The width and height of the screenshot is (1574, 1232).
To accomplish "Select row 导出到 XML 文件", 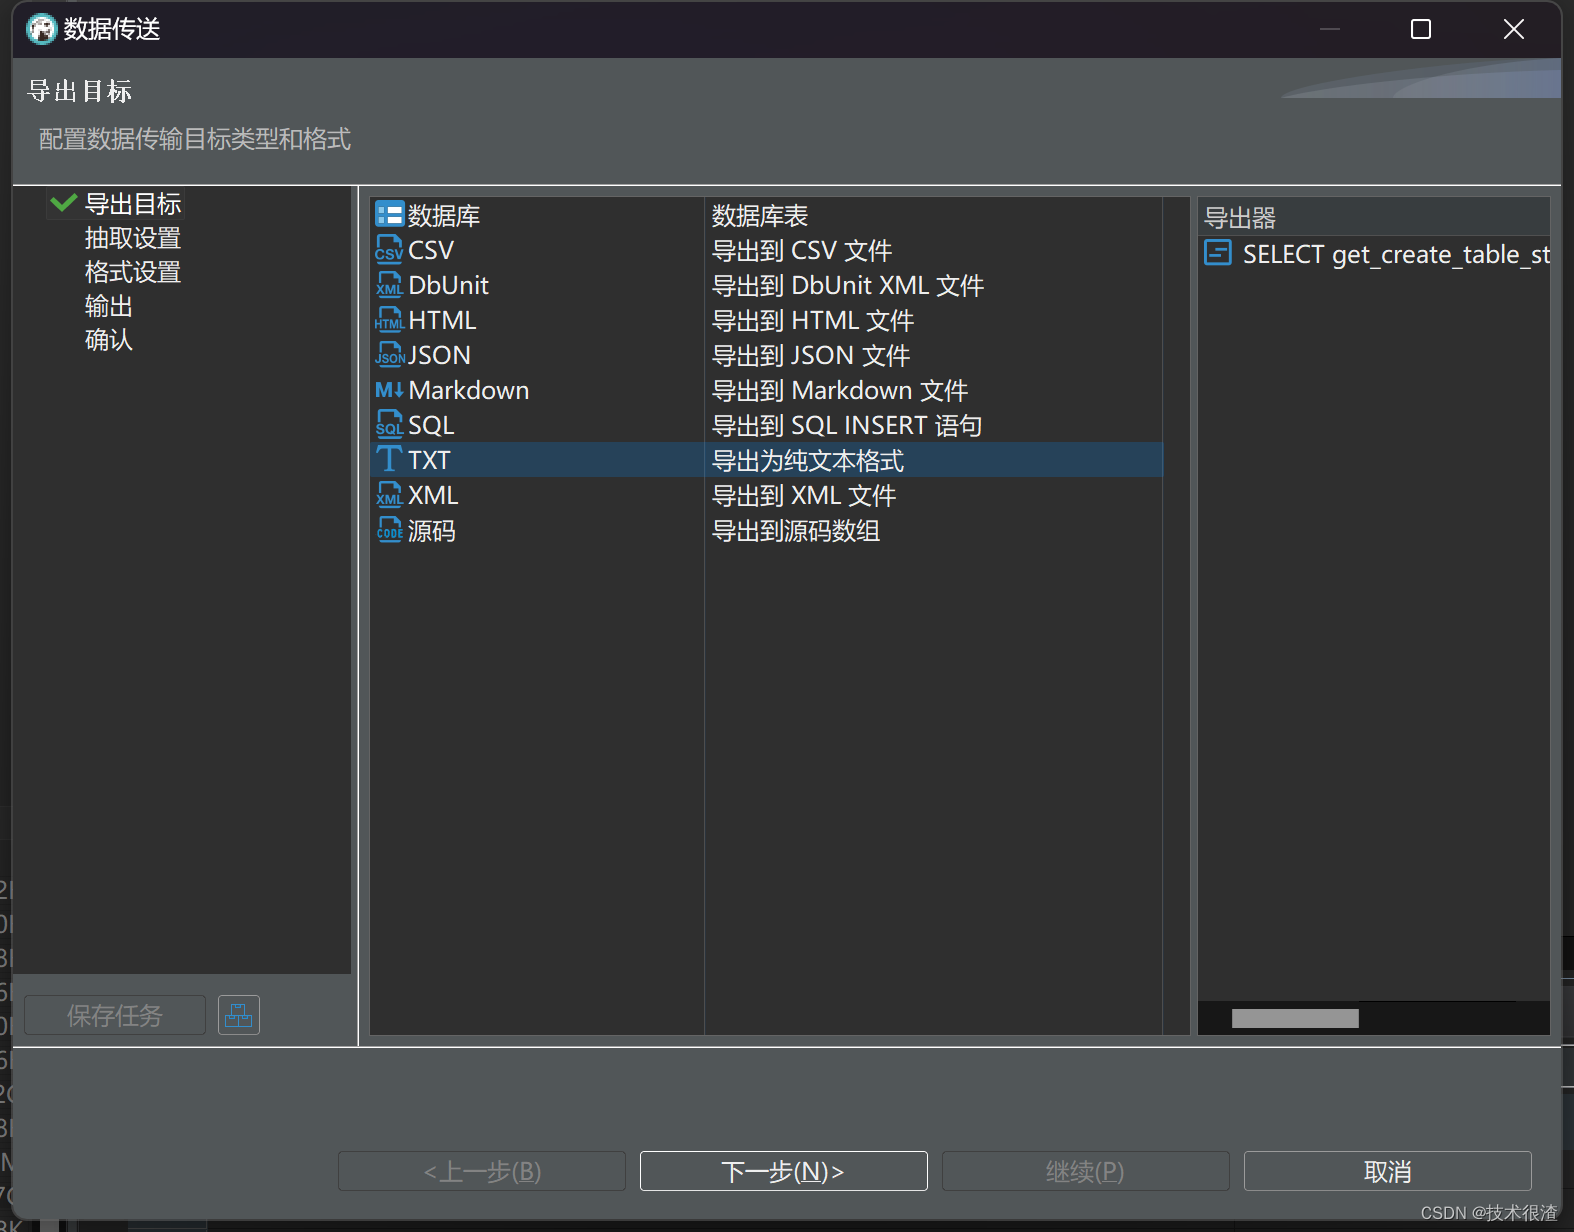I will click(x=804, y=495).
